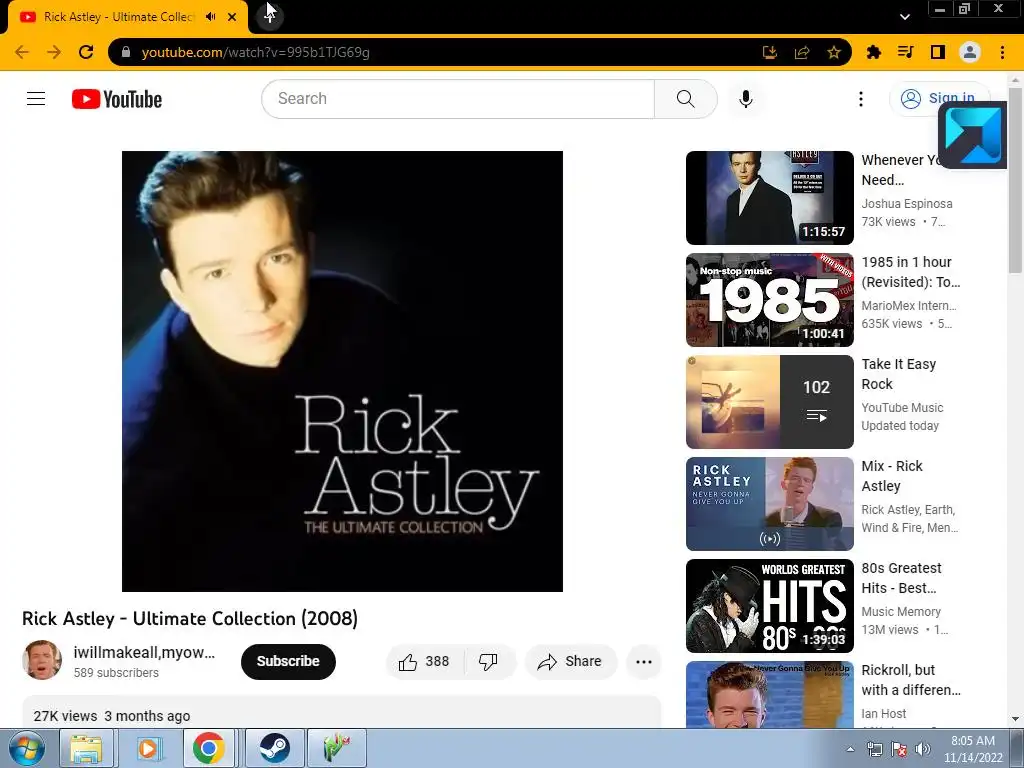1024x768 pixels.
Task: Click the Joshua Espinosa channel name
Action: 906,204
